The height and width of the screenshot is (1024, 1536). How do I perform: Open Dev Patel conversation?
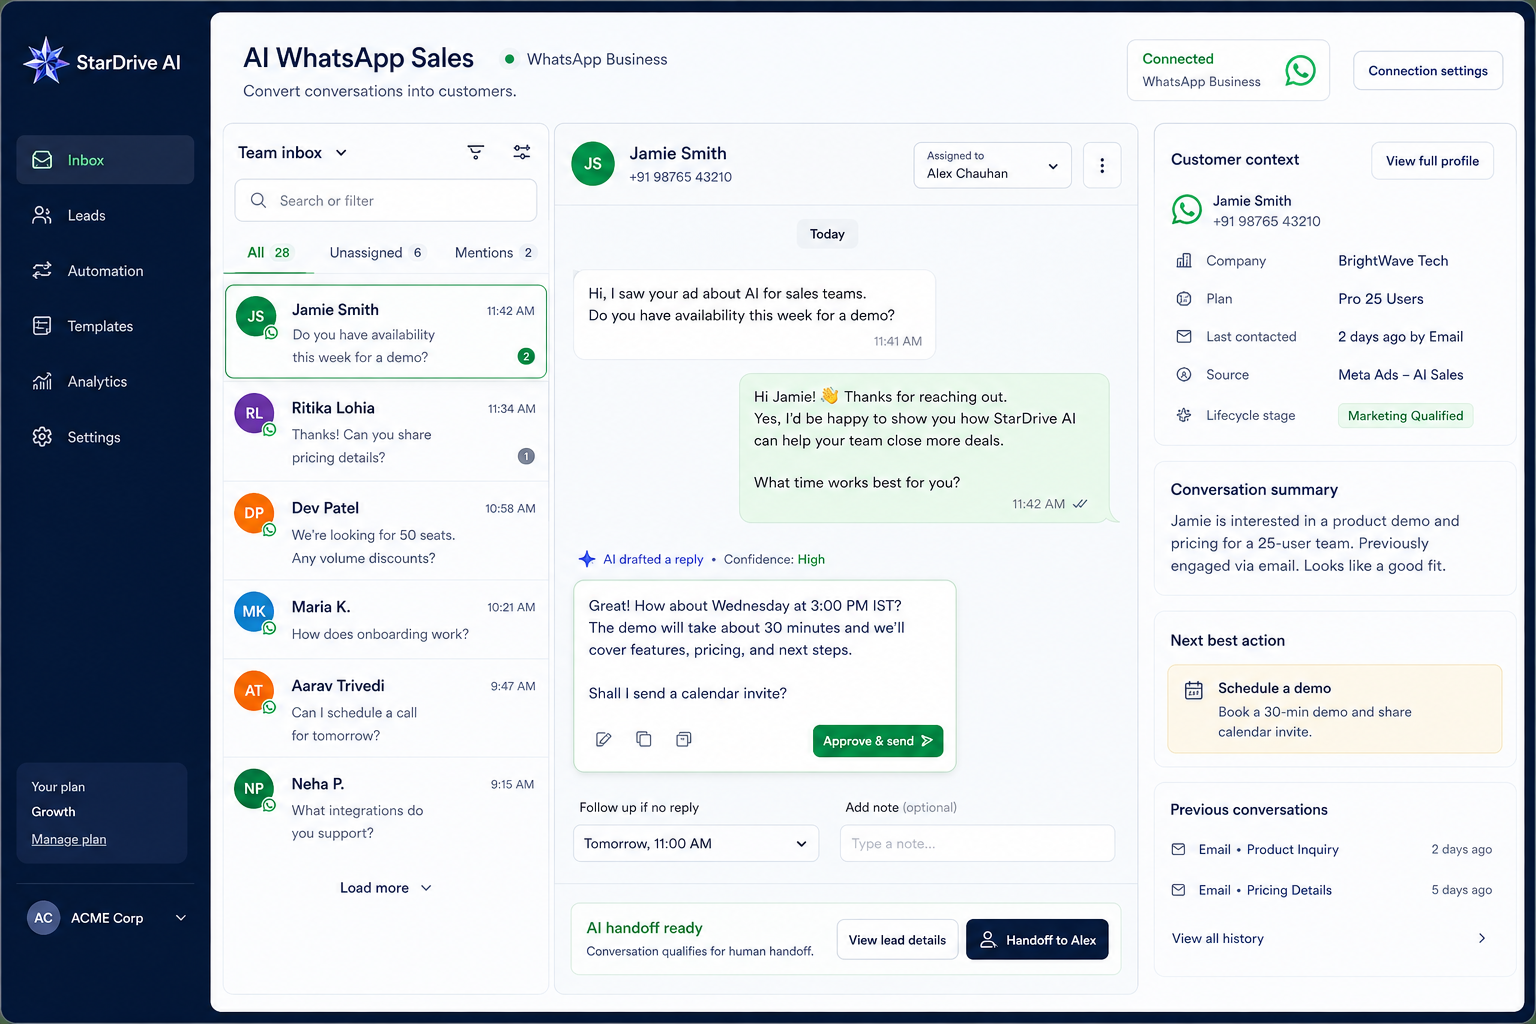point(386,531)
